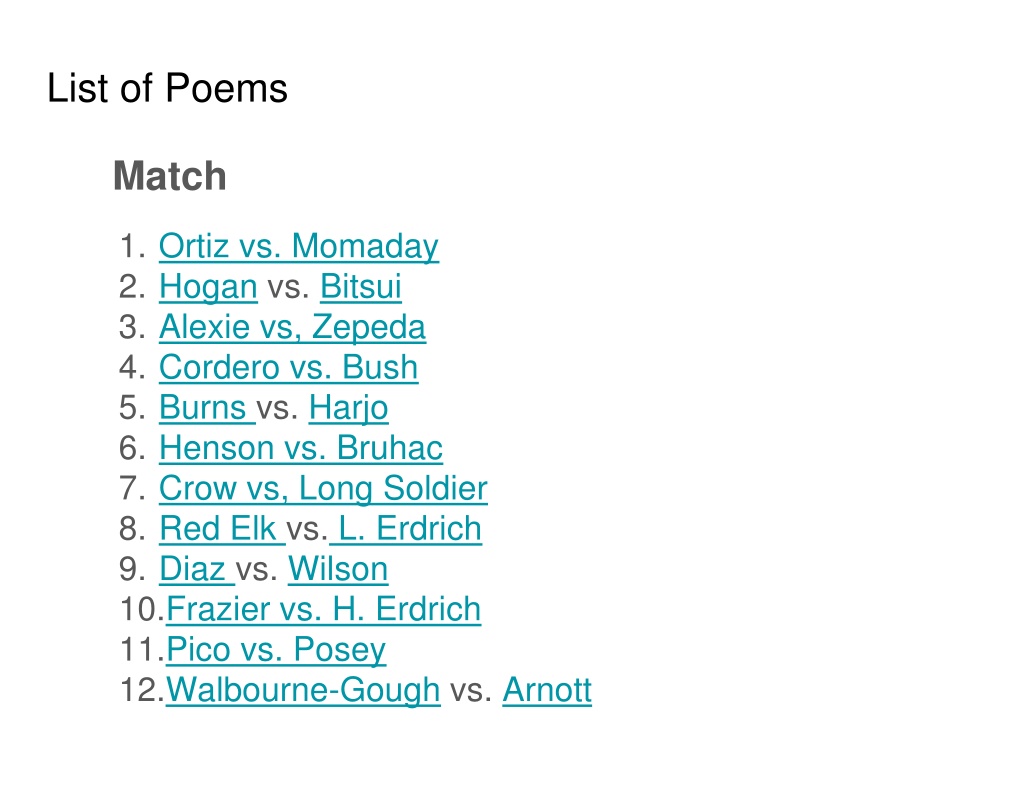The image size is (1024, 791).
Task: Open the Crow vs, Long Soldier link
Action: [x=323, y=489]
